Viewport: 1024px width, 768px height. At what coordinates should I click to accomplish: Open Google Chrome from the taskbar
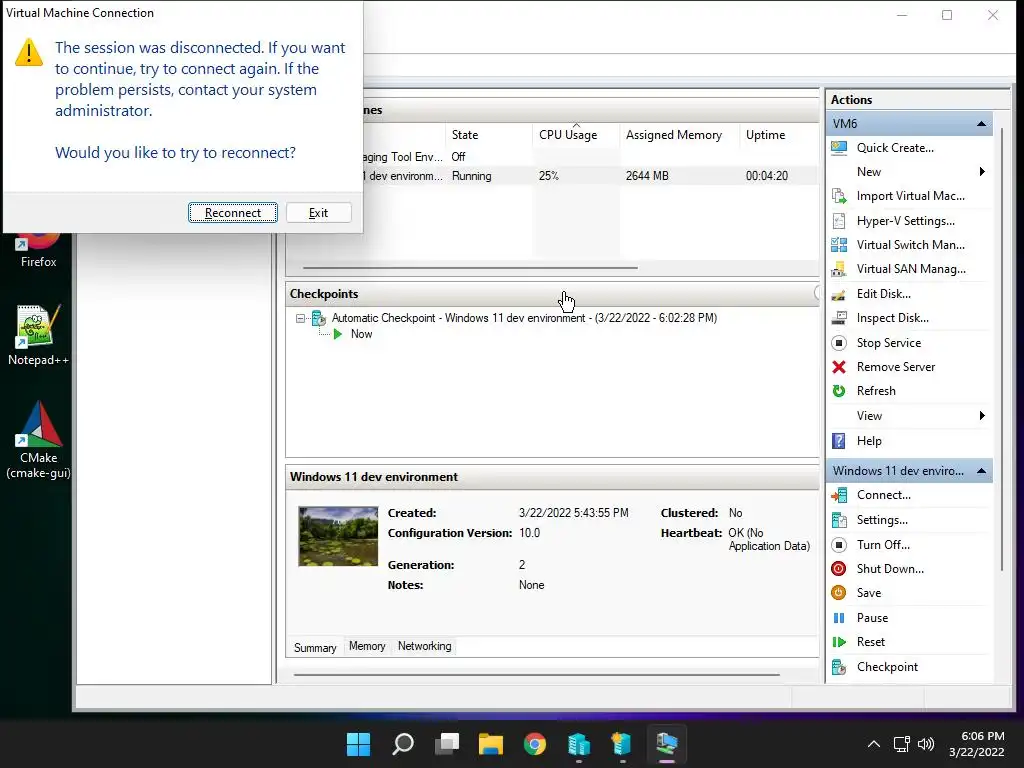pyautogui.click(x=535, y=744)
